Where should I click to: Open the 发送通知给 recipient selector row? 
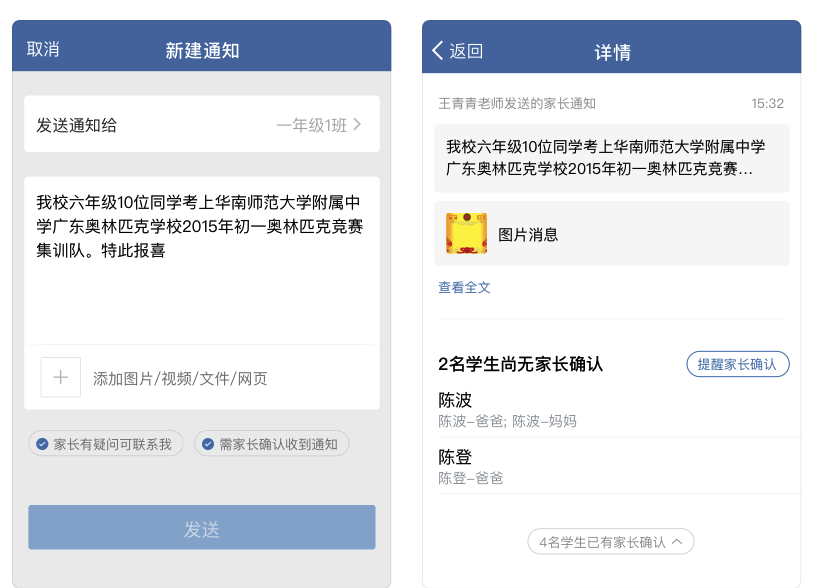202,124
